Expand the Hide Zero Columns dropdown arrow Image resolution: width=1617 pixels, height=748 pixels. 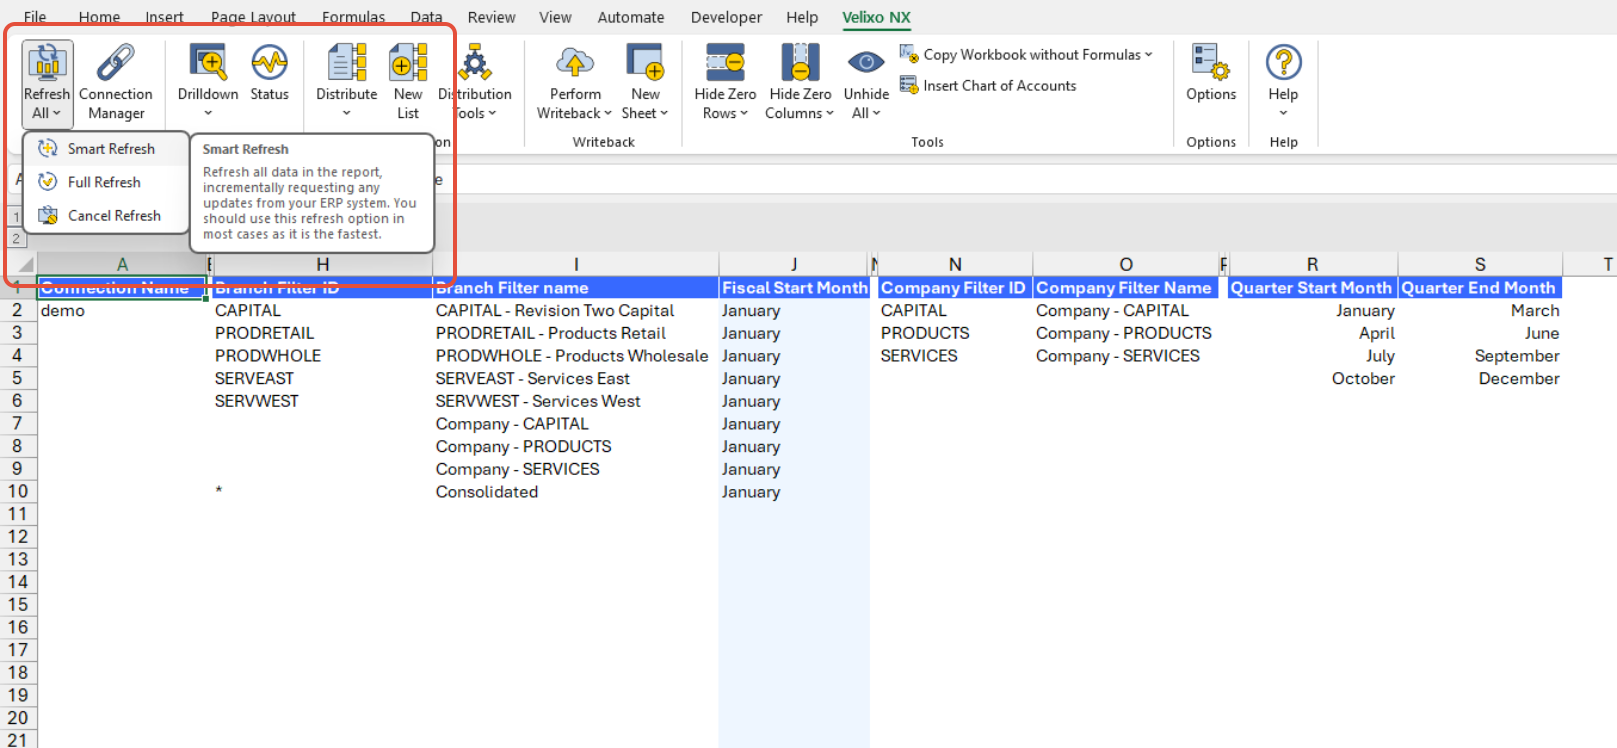(830, 113)
